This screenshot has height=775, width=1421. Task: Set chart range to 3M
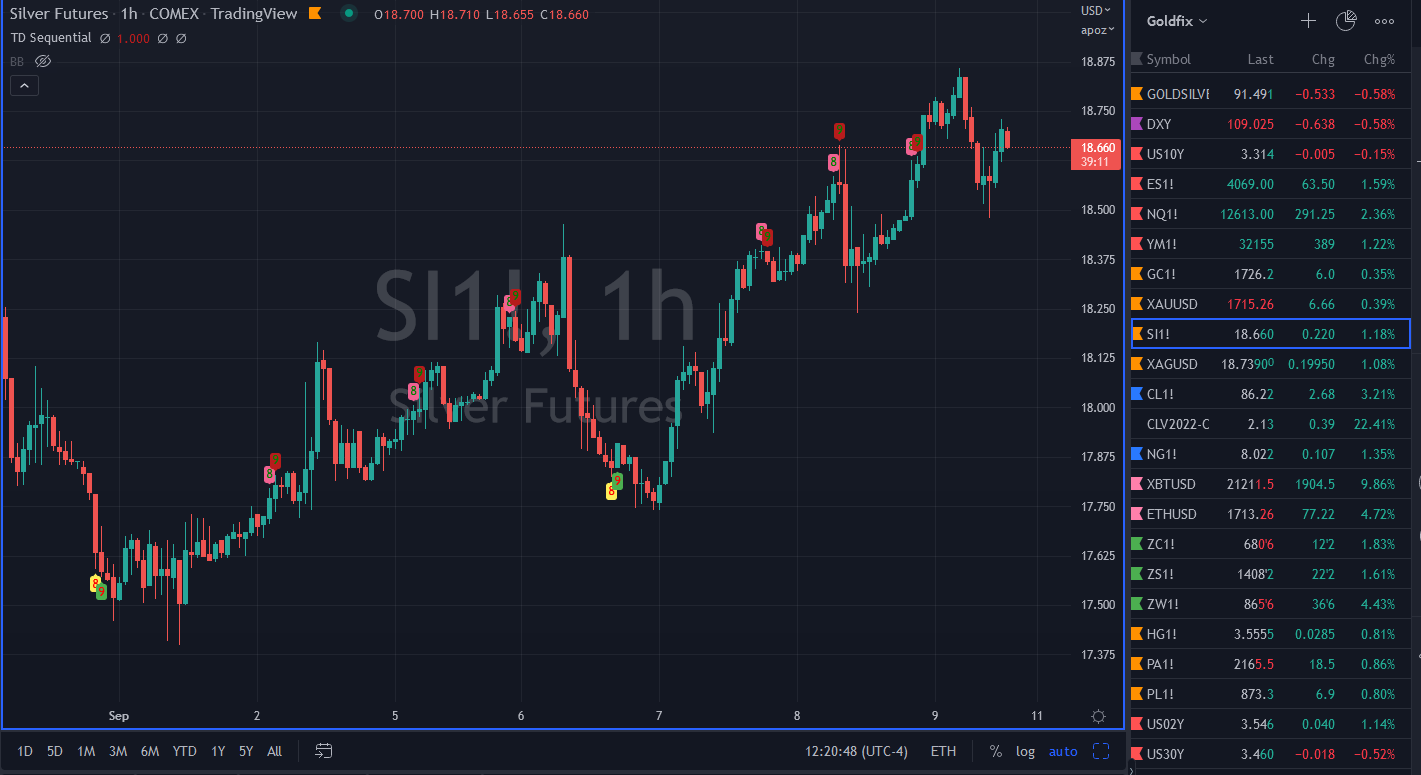coord(118,751)
